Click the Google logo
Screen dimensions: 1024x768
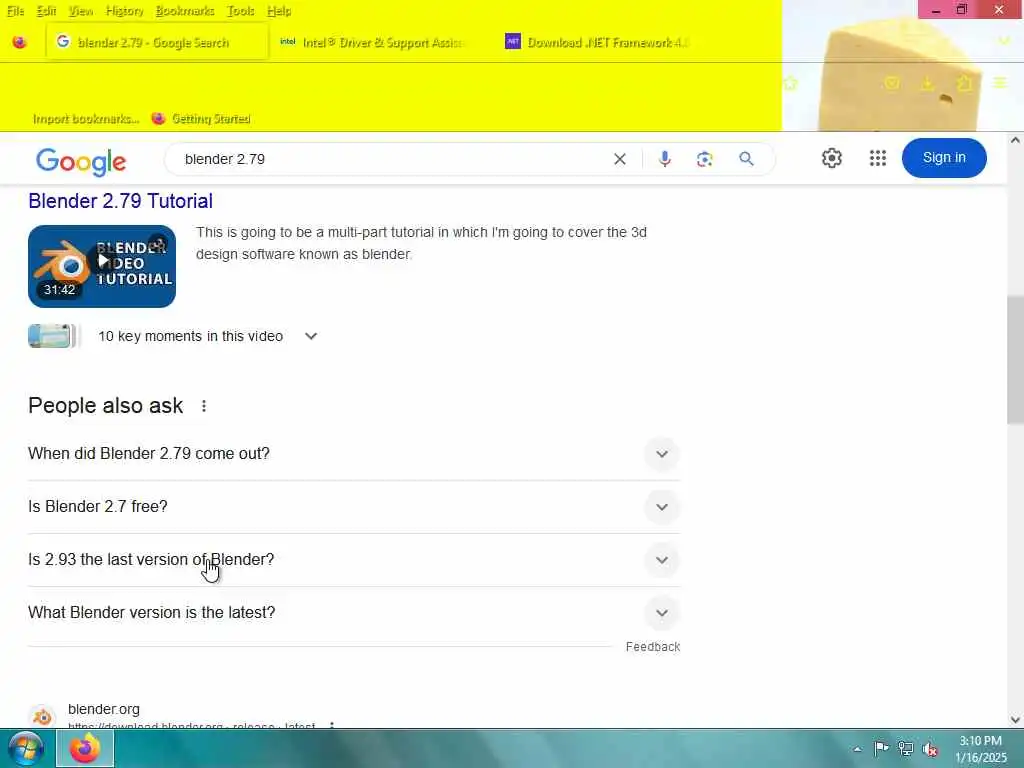click(81, 161)
